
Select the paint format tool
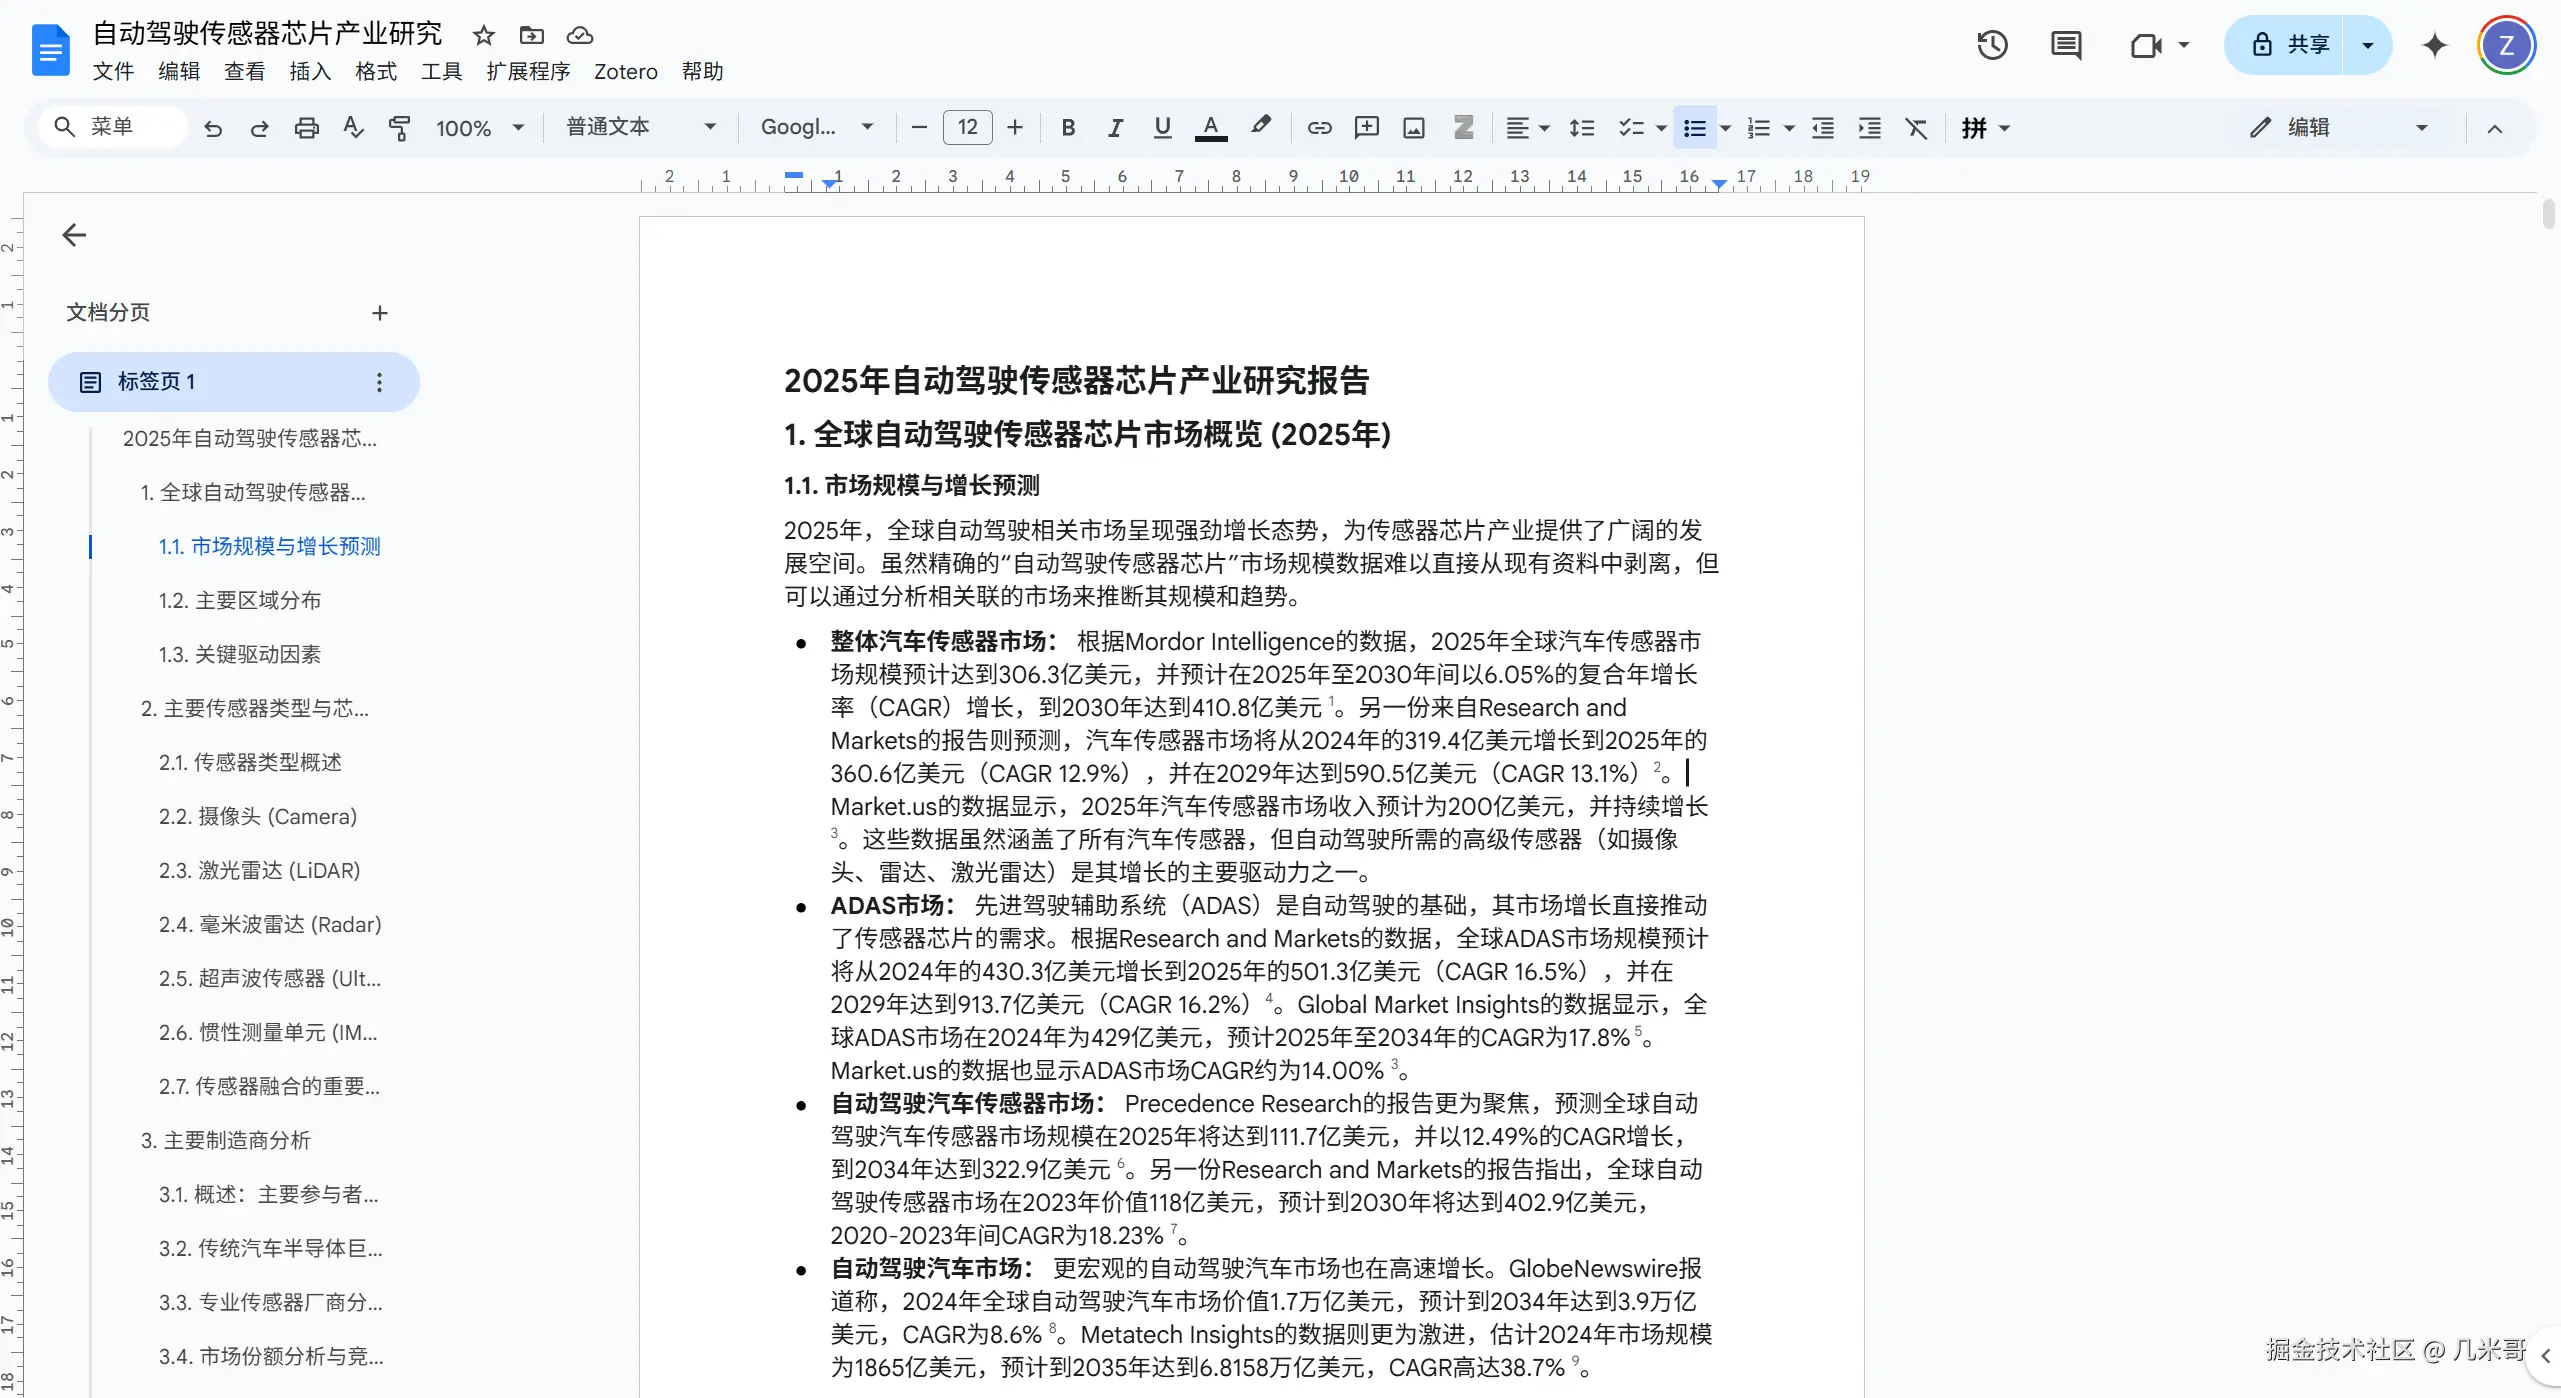(399, 127)
